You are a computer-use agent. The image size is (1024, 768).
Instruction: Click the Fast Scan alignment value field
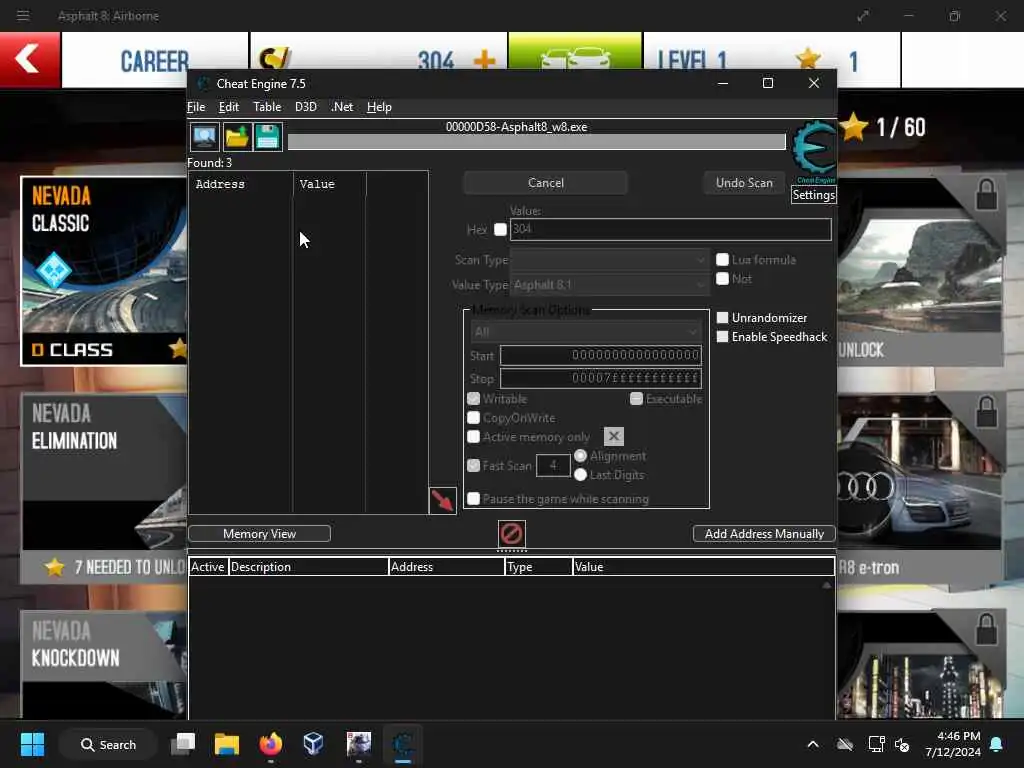(x=553, y=466)
